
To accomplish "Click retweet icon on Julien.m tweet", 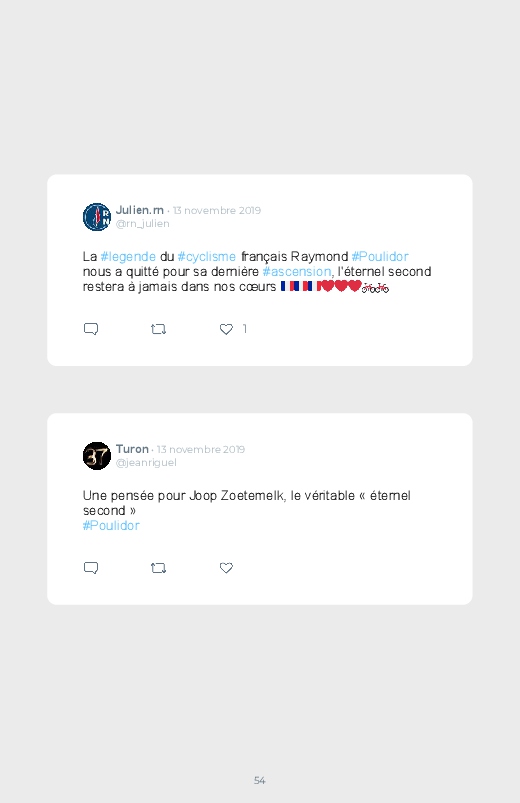I will 158,329.
